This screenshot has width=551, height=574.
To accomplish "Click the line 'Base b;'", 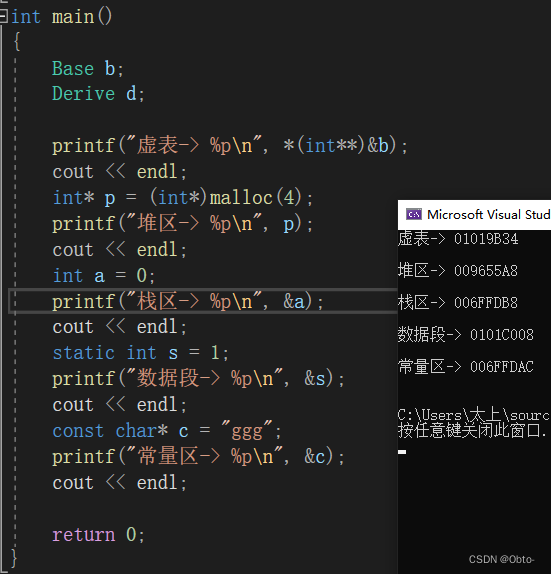I will coord(88,69).
